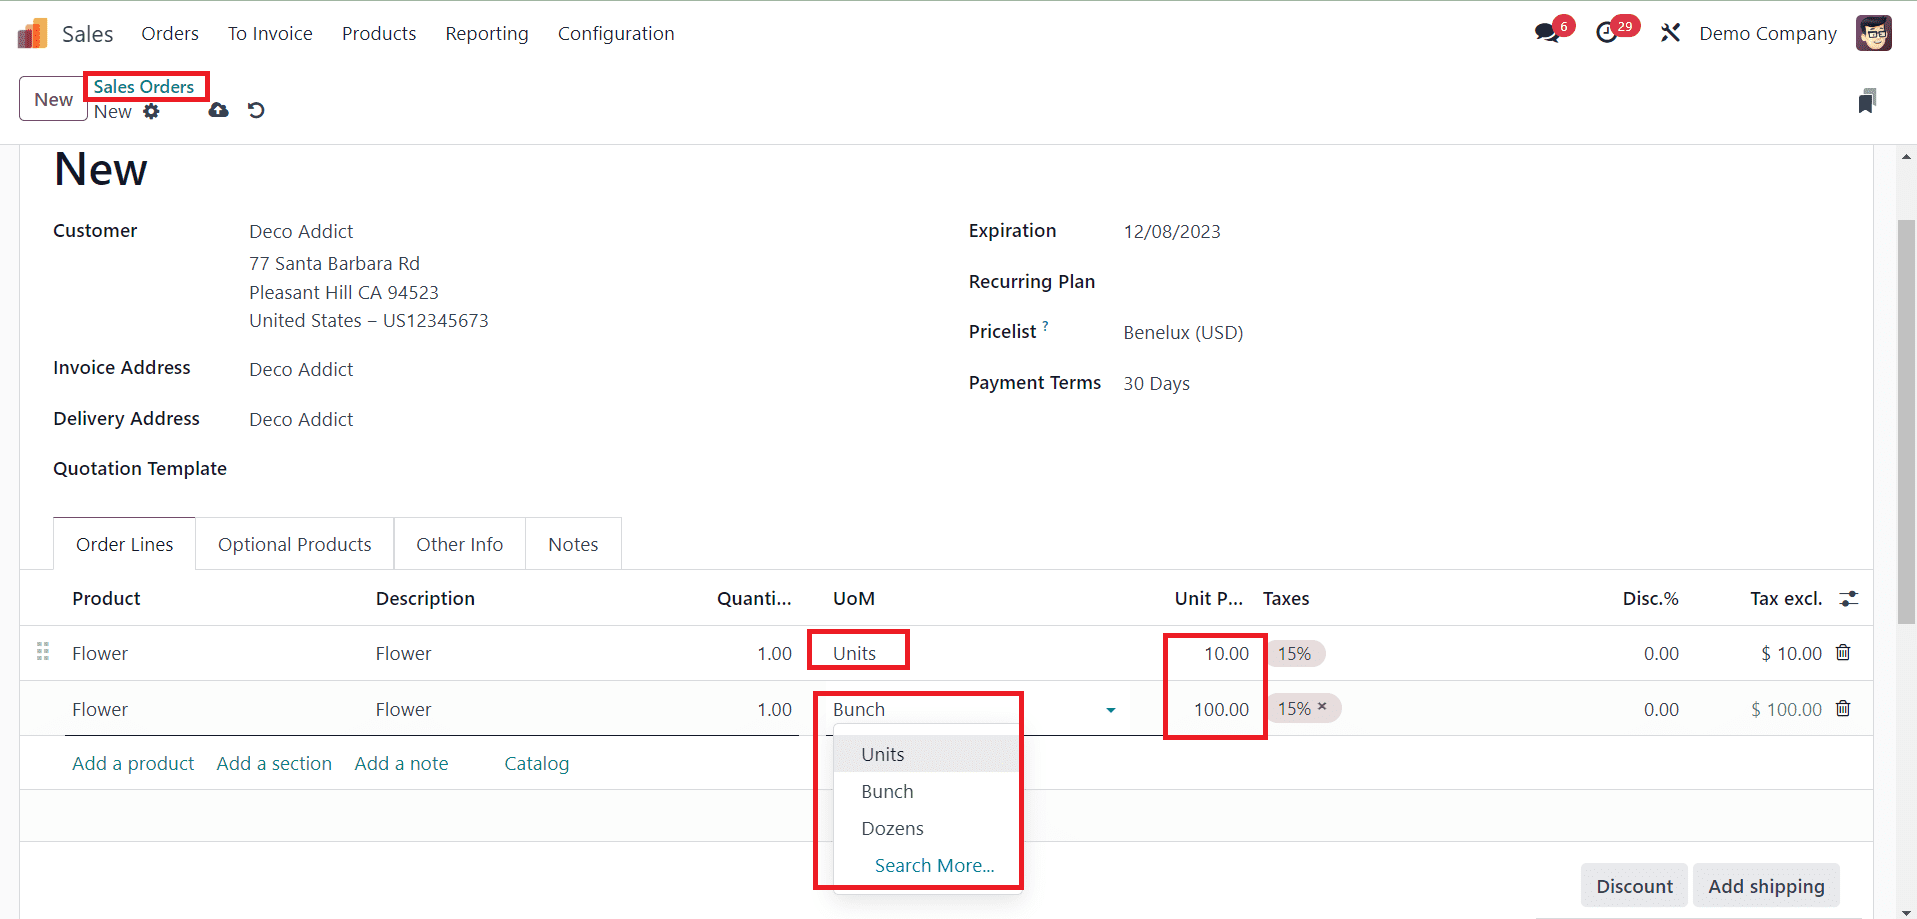Image resolution: width=1917 pixels, height=919 pixels.
Task: Choose Dozens from the UoM dropdown list
Action: click(x=927, y=828)
